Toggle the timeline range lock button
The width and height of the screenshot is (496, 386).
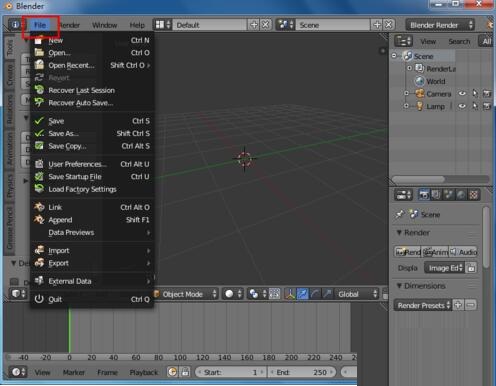pos(185,372)
